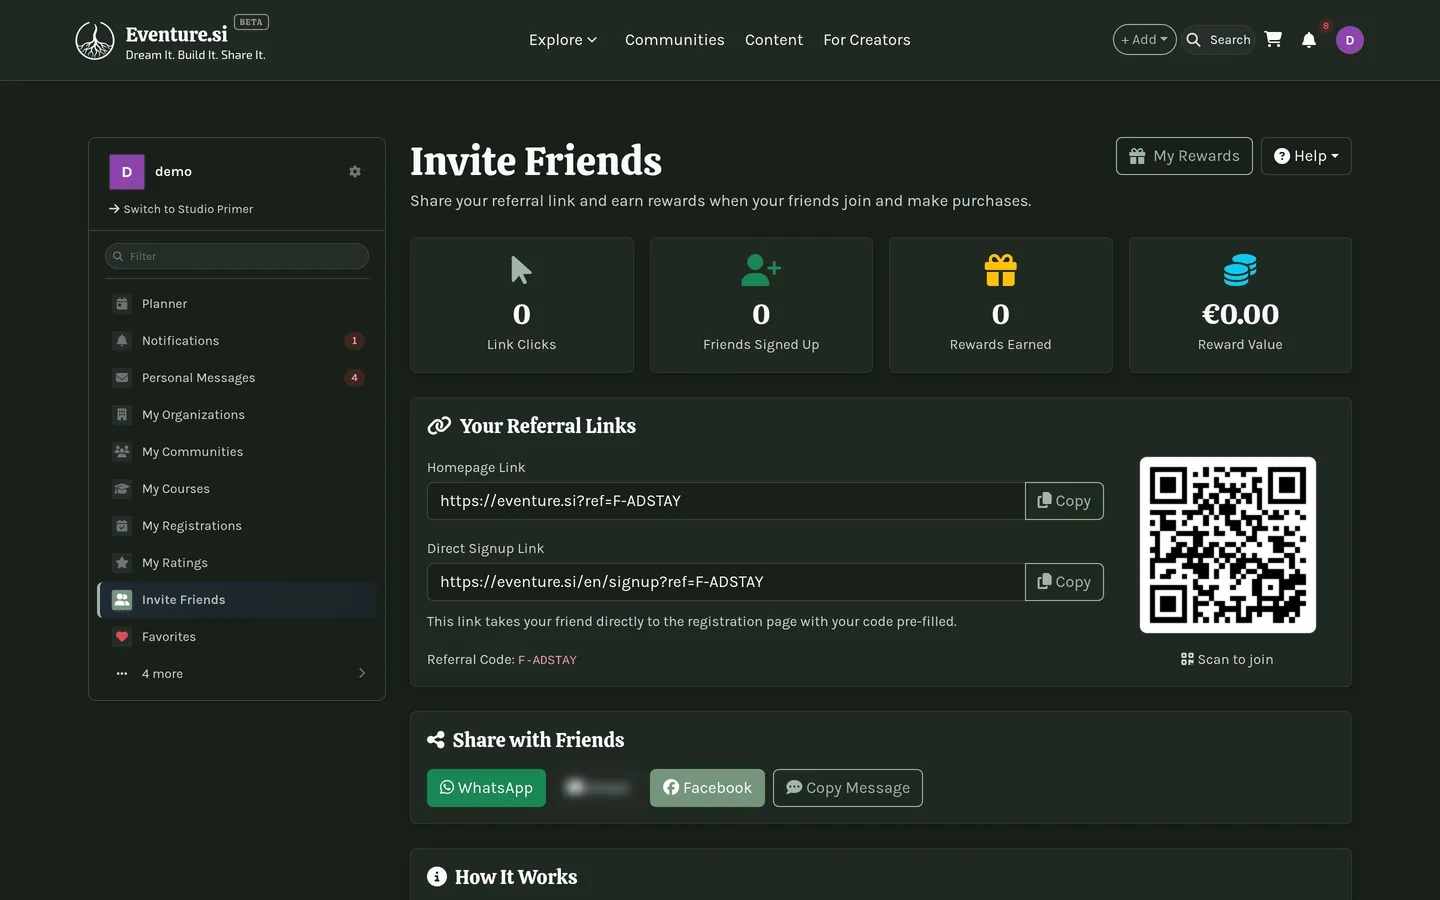Open the shopping cart icon
1440x900 pixels.
point(1273,39)
